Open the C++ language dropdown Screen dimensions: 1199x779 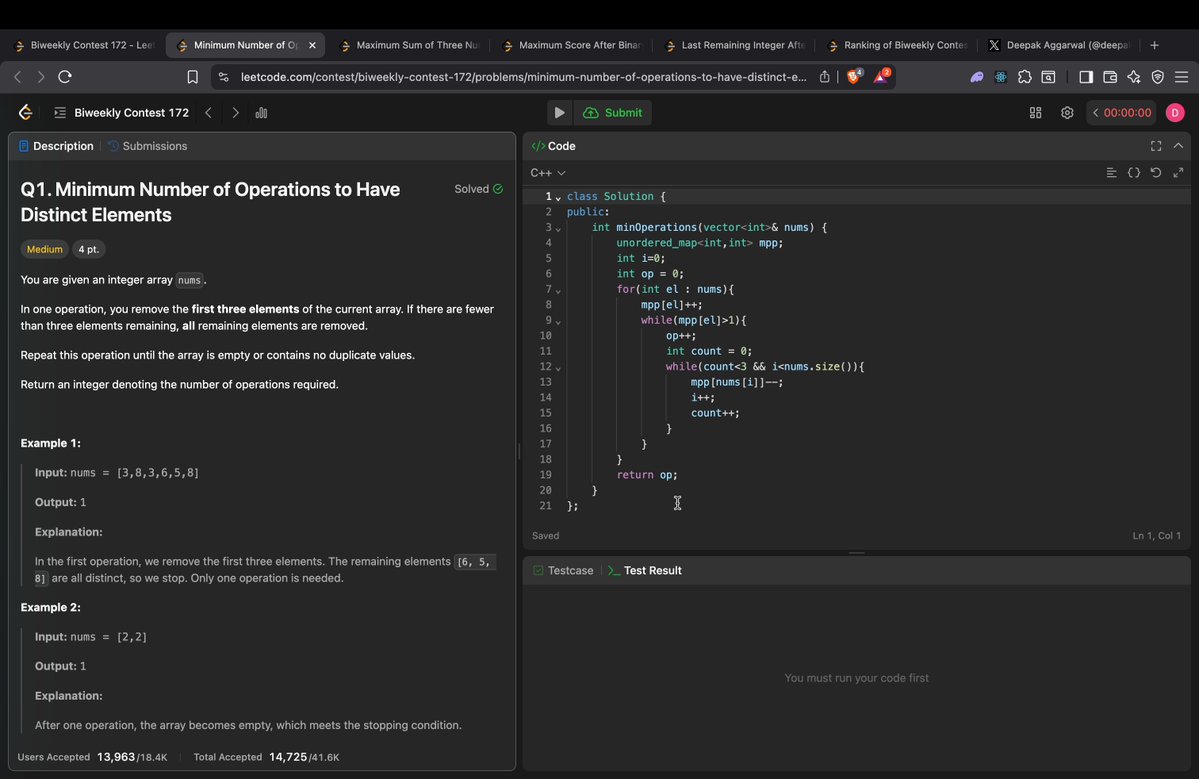548,173
